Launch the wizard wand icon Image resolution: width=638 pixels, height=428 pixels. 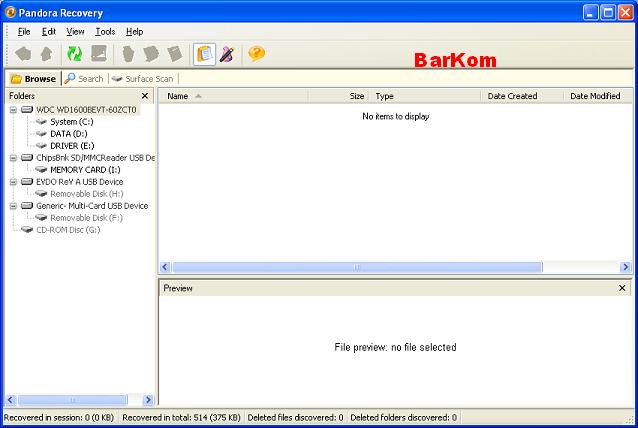pos(227,54)
